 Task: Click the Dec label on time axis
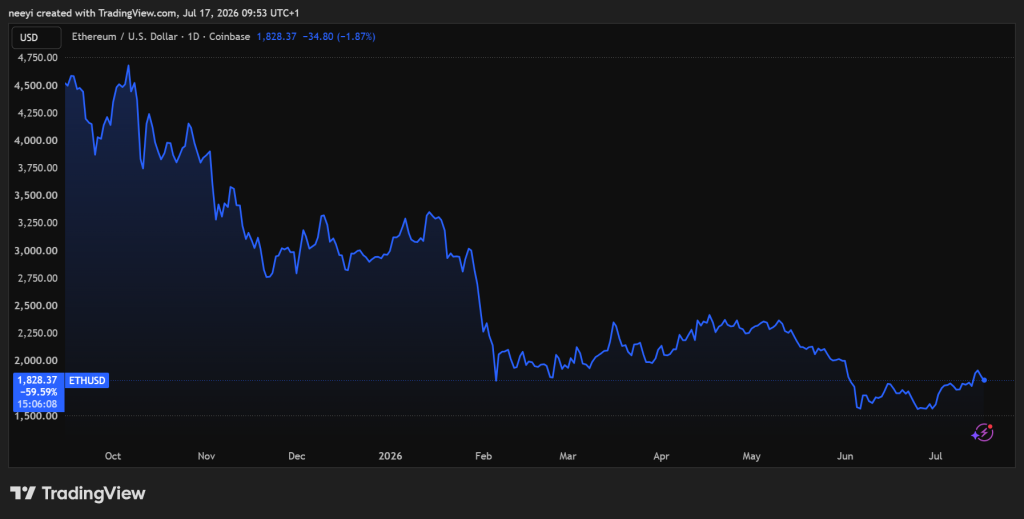tap(296, 456)
